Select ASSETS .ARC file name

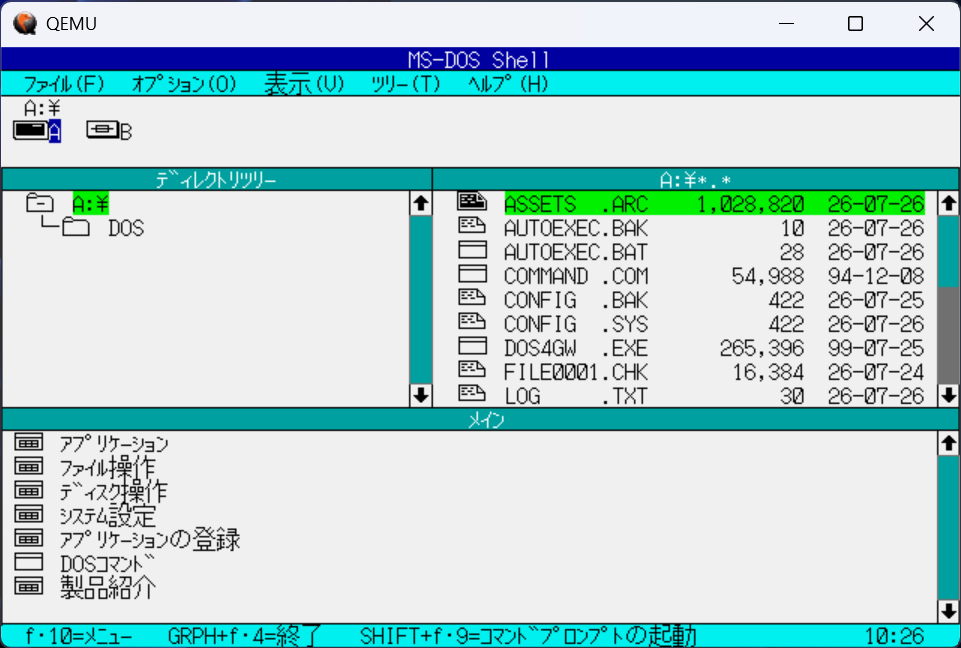pos(576,204)
